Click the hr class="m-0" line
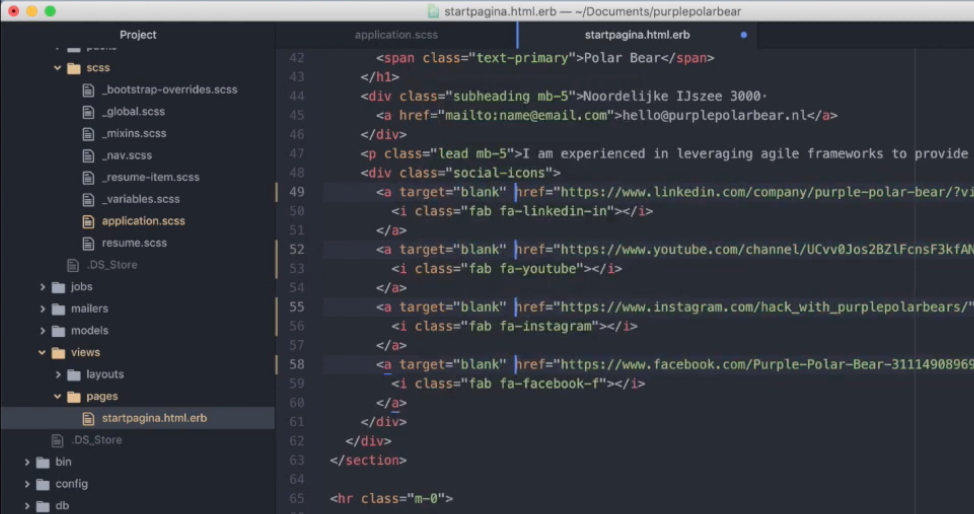Viewport: 974px width, 514px height. tap(391, 498)
